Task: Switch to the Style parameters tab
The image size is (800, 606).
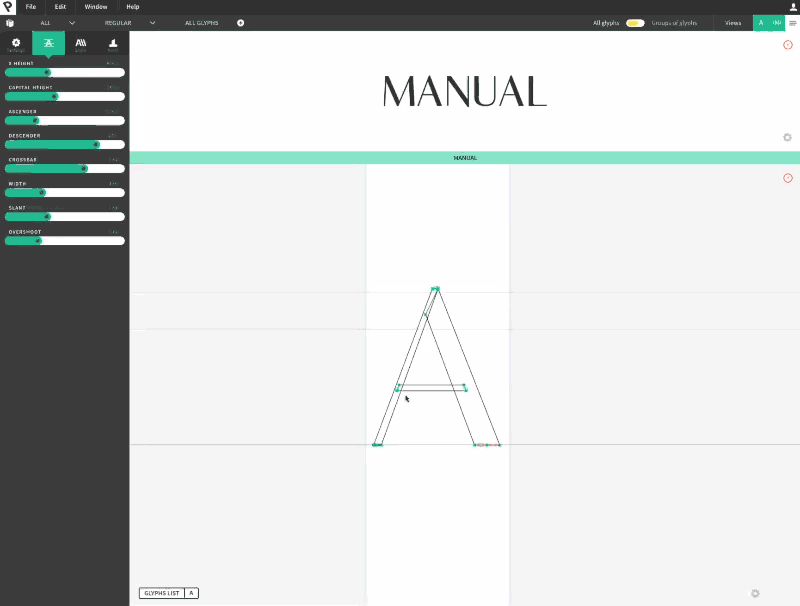Action: [81, 44]
